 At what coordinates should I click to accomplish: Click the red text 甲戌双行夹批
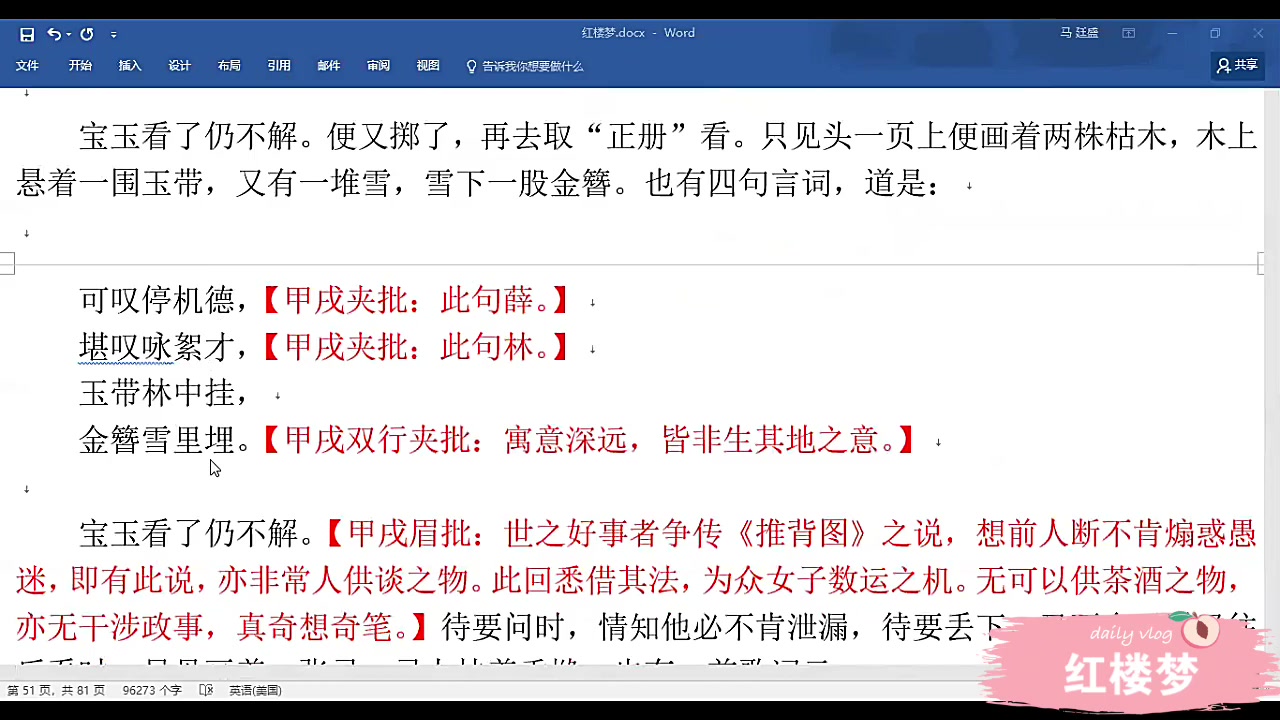[378, 440]
